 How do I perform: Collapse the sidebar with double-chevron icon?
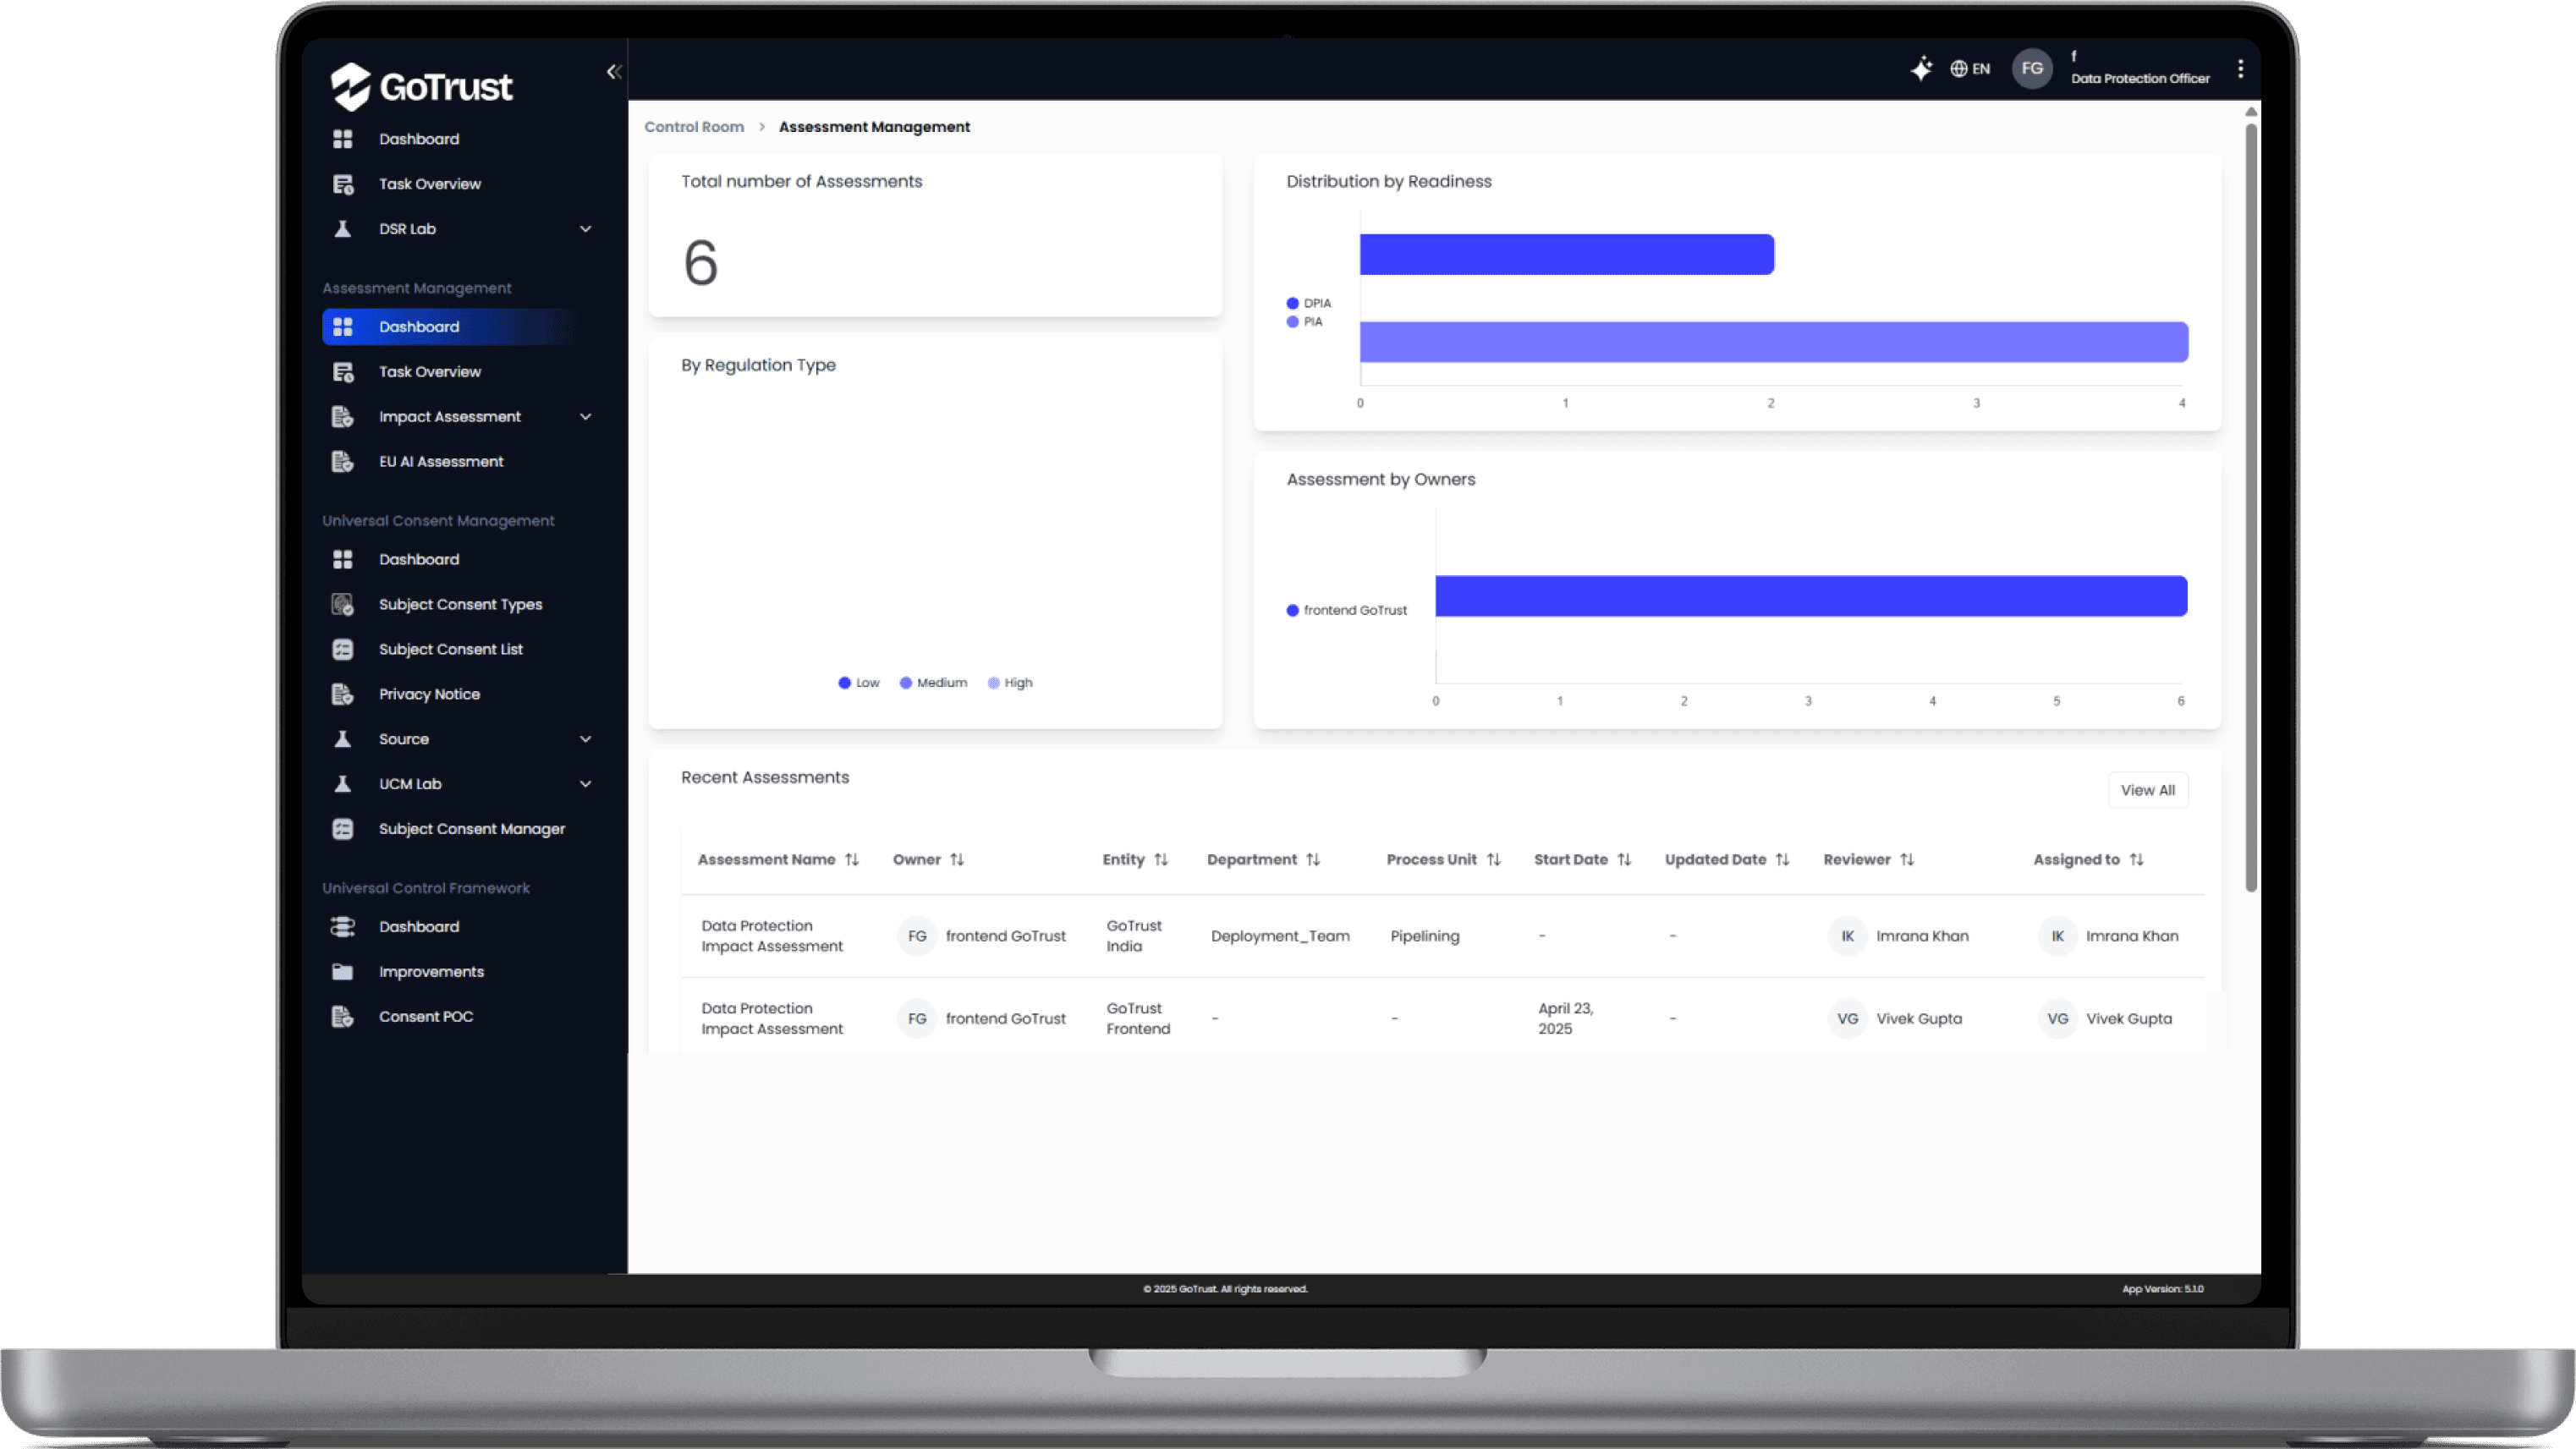[613, 72]
